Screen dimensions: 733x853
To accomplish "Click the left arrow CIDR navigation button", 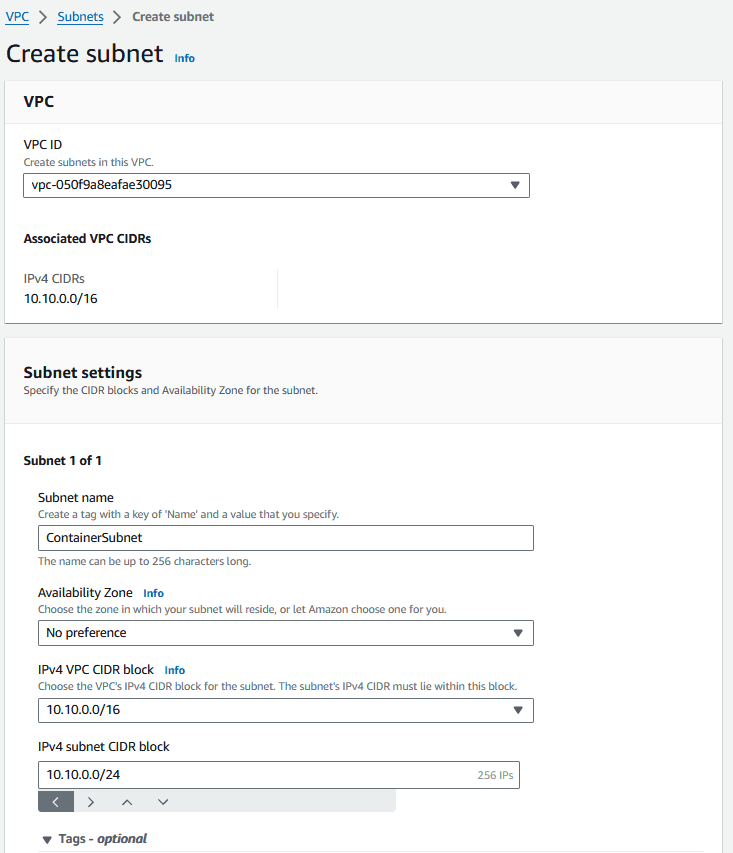I will (56, 802).
